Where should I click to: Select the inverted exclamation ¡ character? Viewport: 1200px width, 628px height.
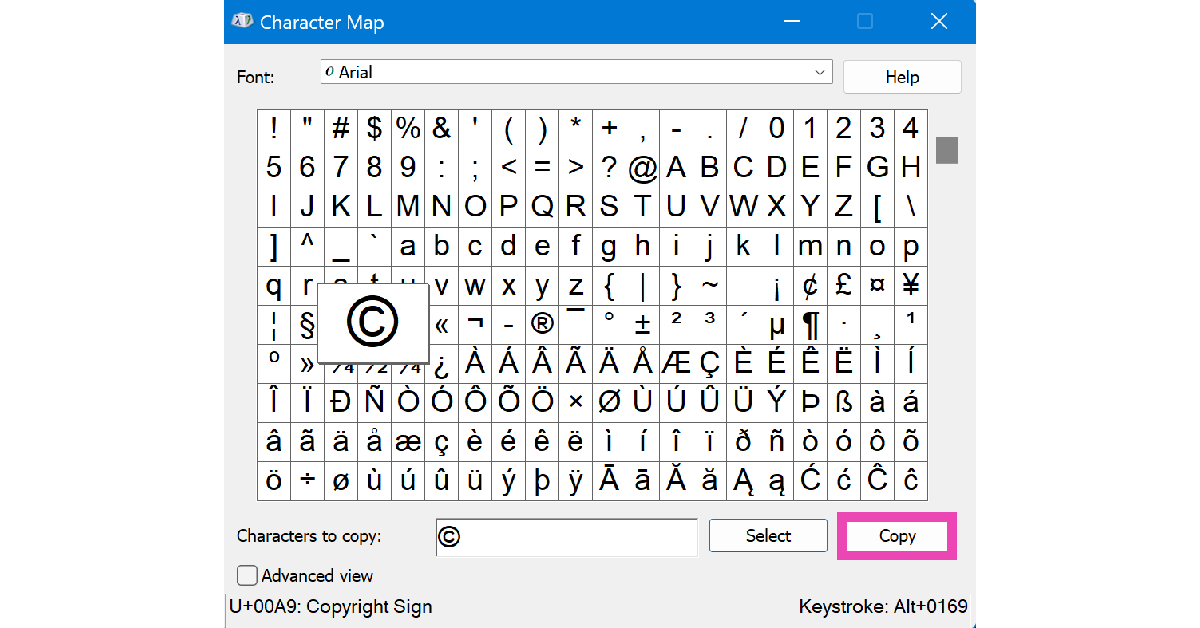click(x=777, y=285)
